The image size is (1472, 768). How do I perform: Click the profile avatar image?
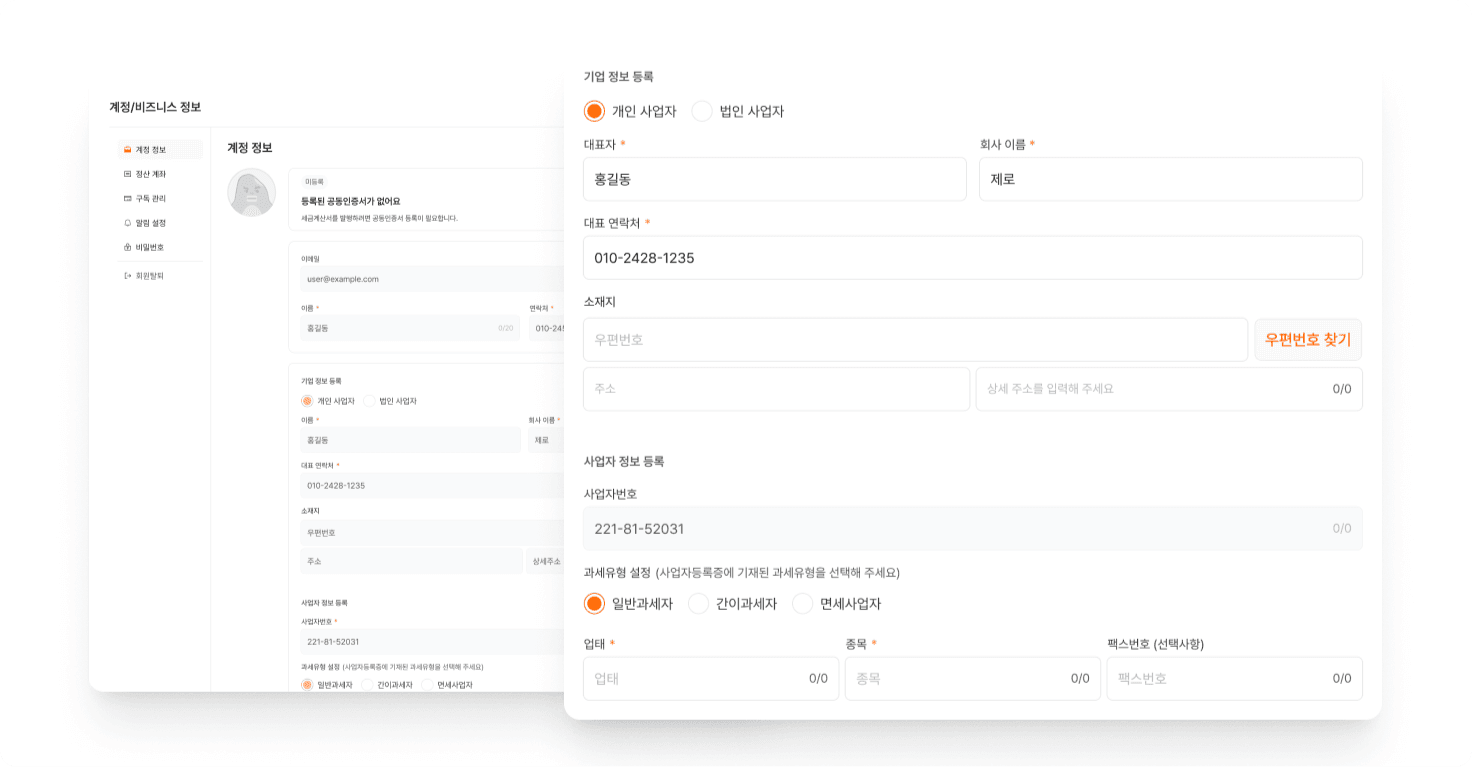click(x=252, y=193)
